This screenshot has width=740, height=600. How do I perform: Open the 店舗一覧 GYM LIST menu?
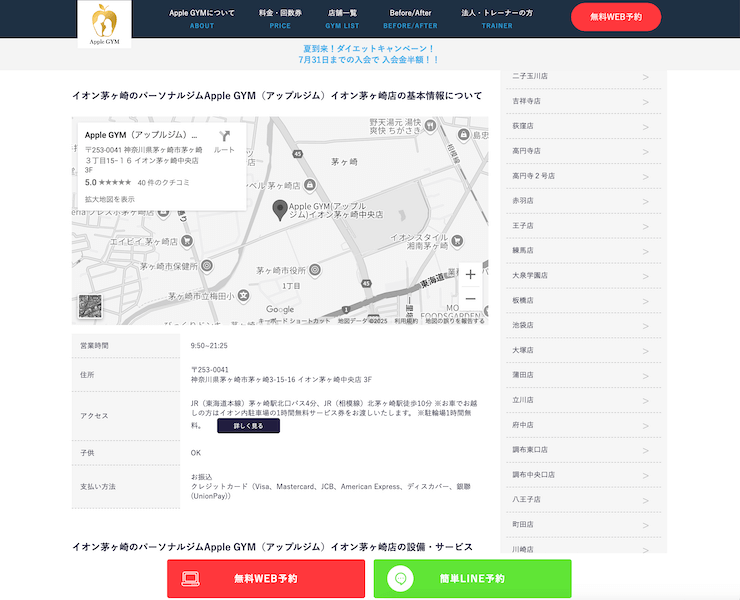342,19
